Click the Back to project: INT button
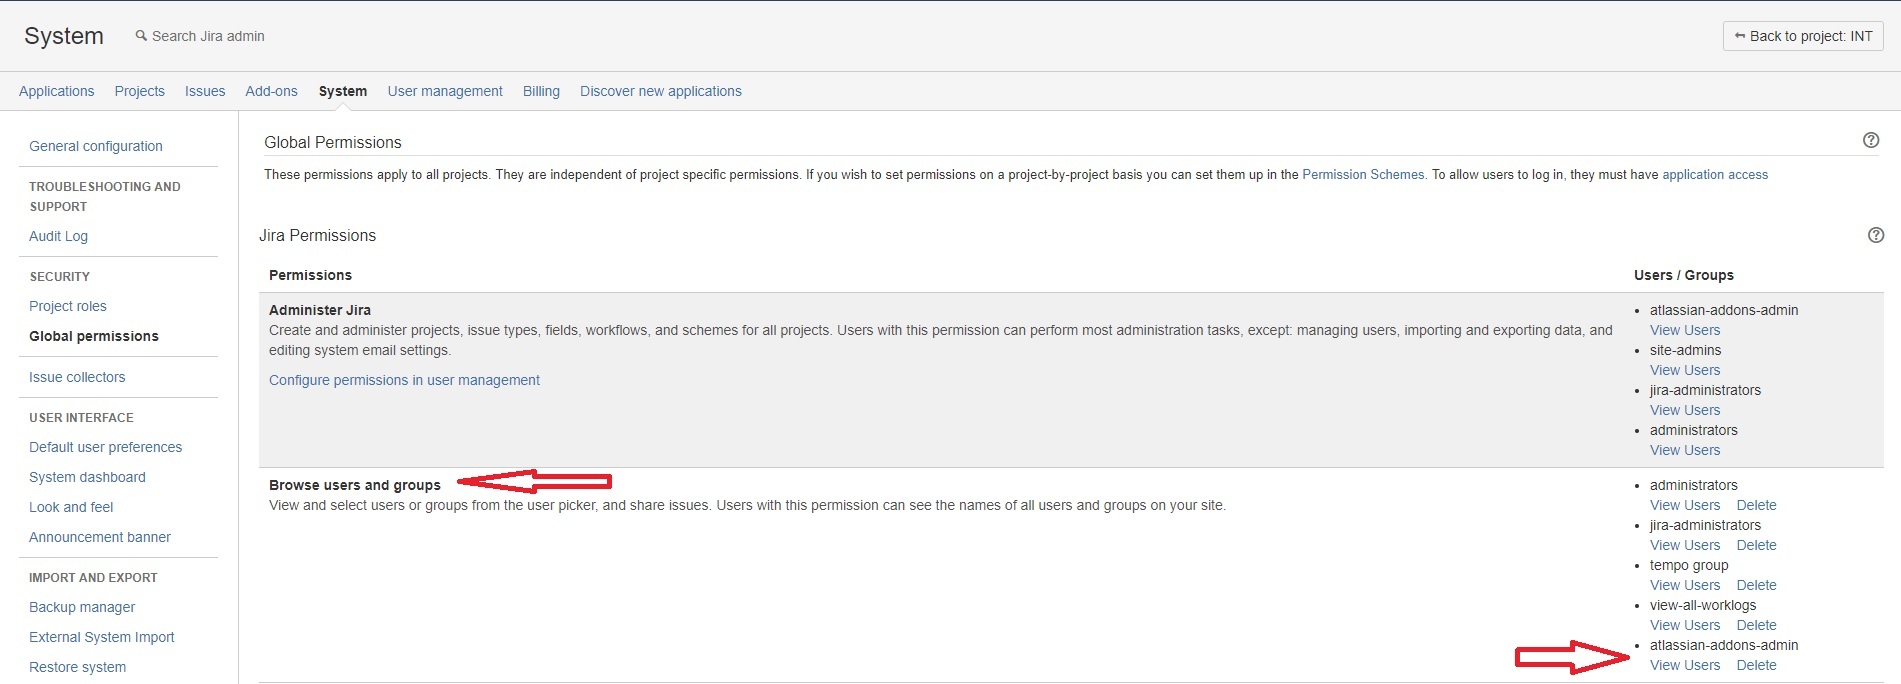Image resolution: width=1901 pixels, height=684 pixels. tap(1803, 36)
